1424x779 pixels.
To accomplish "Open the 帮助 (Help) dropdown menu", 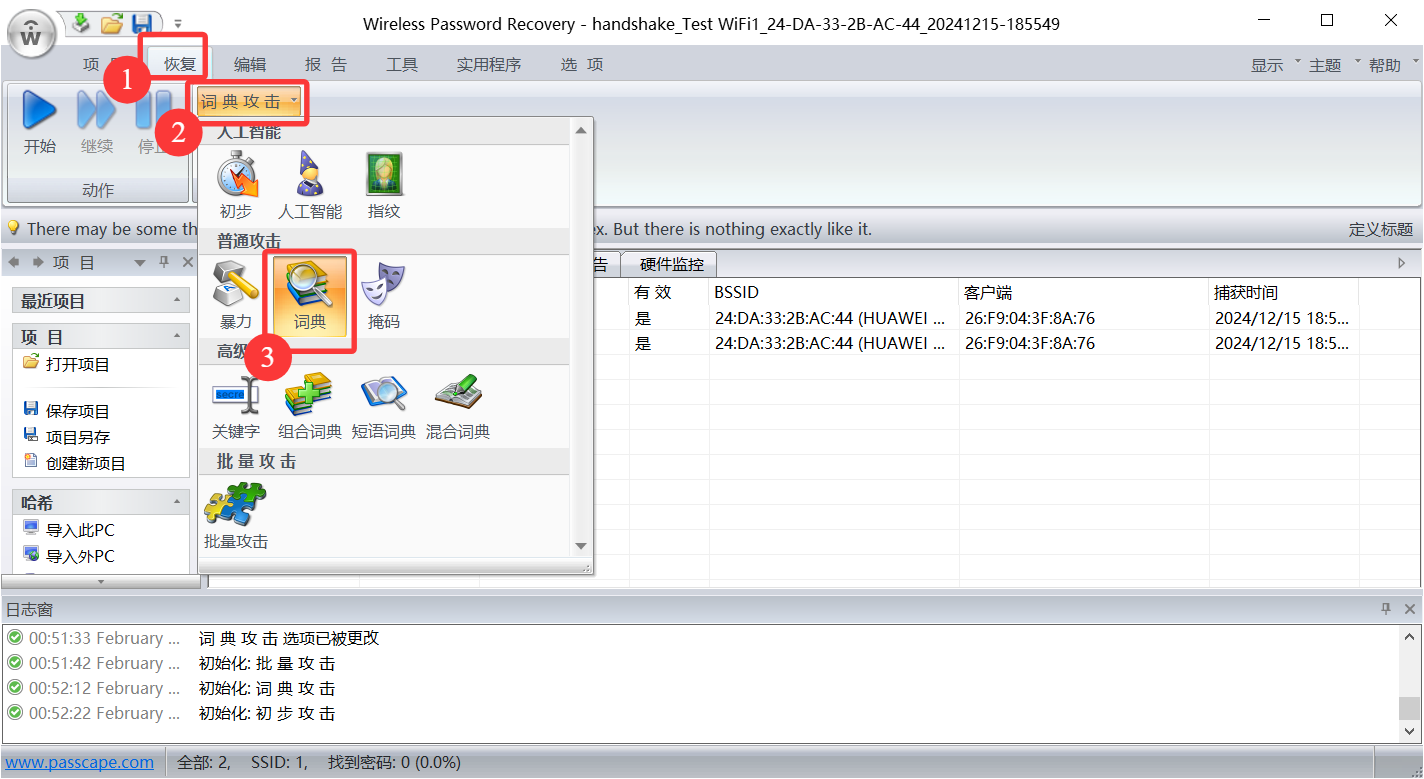I will coord(1392,65).
